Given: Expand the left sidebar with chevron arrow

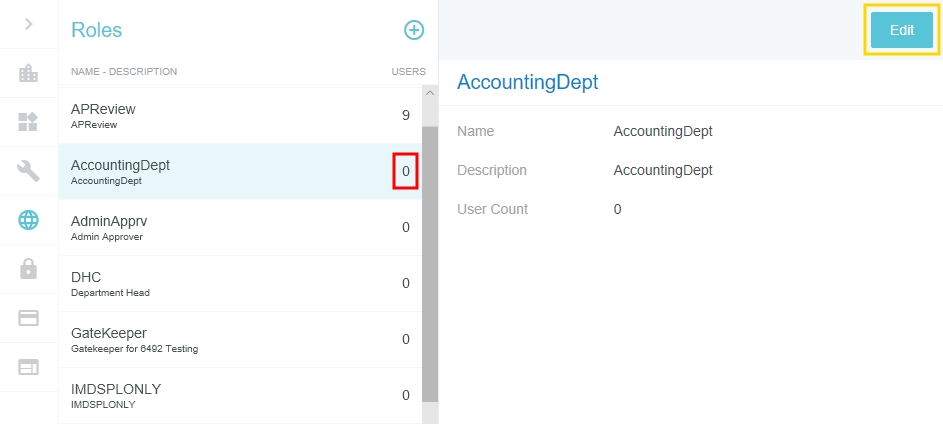Looking at the screenshot, I should [x=28, y=23].
